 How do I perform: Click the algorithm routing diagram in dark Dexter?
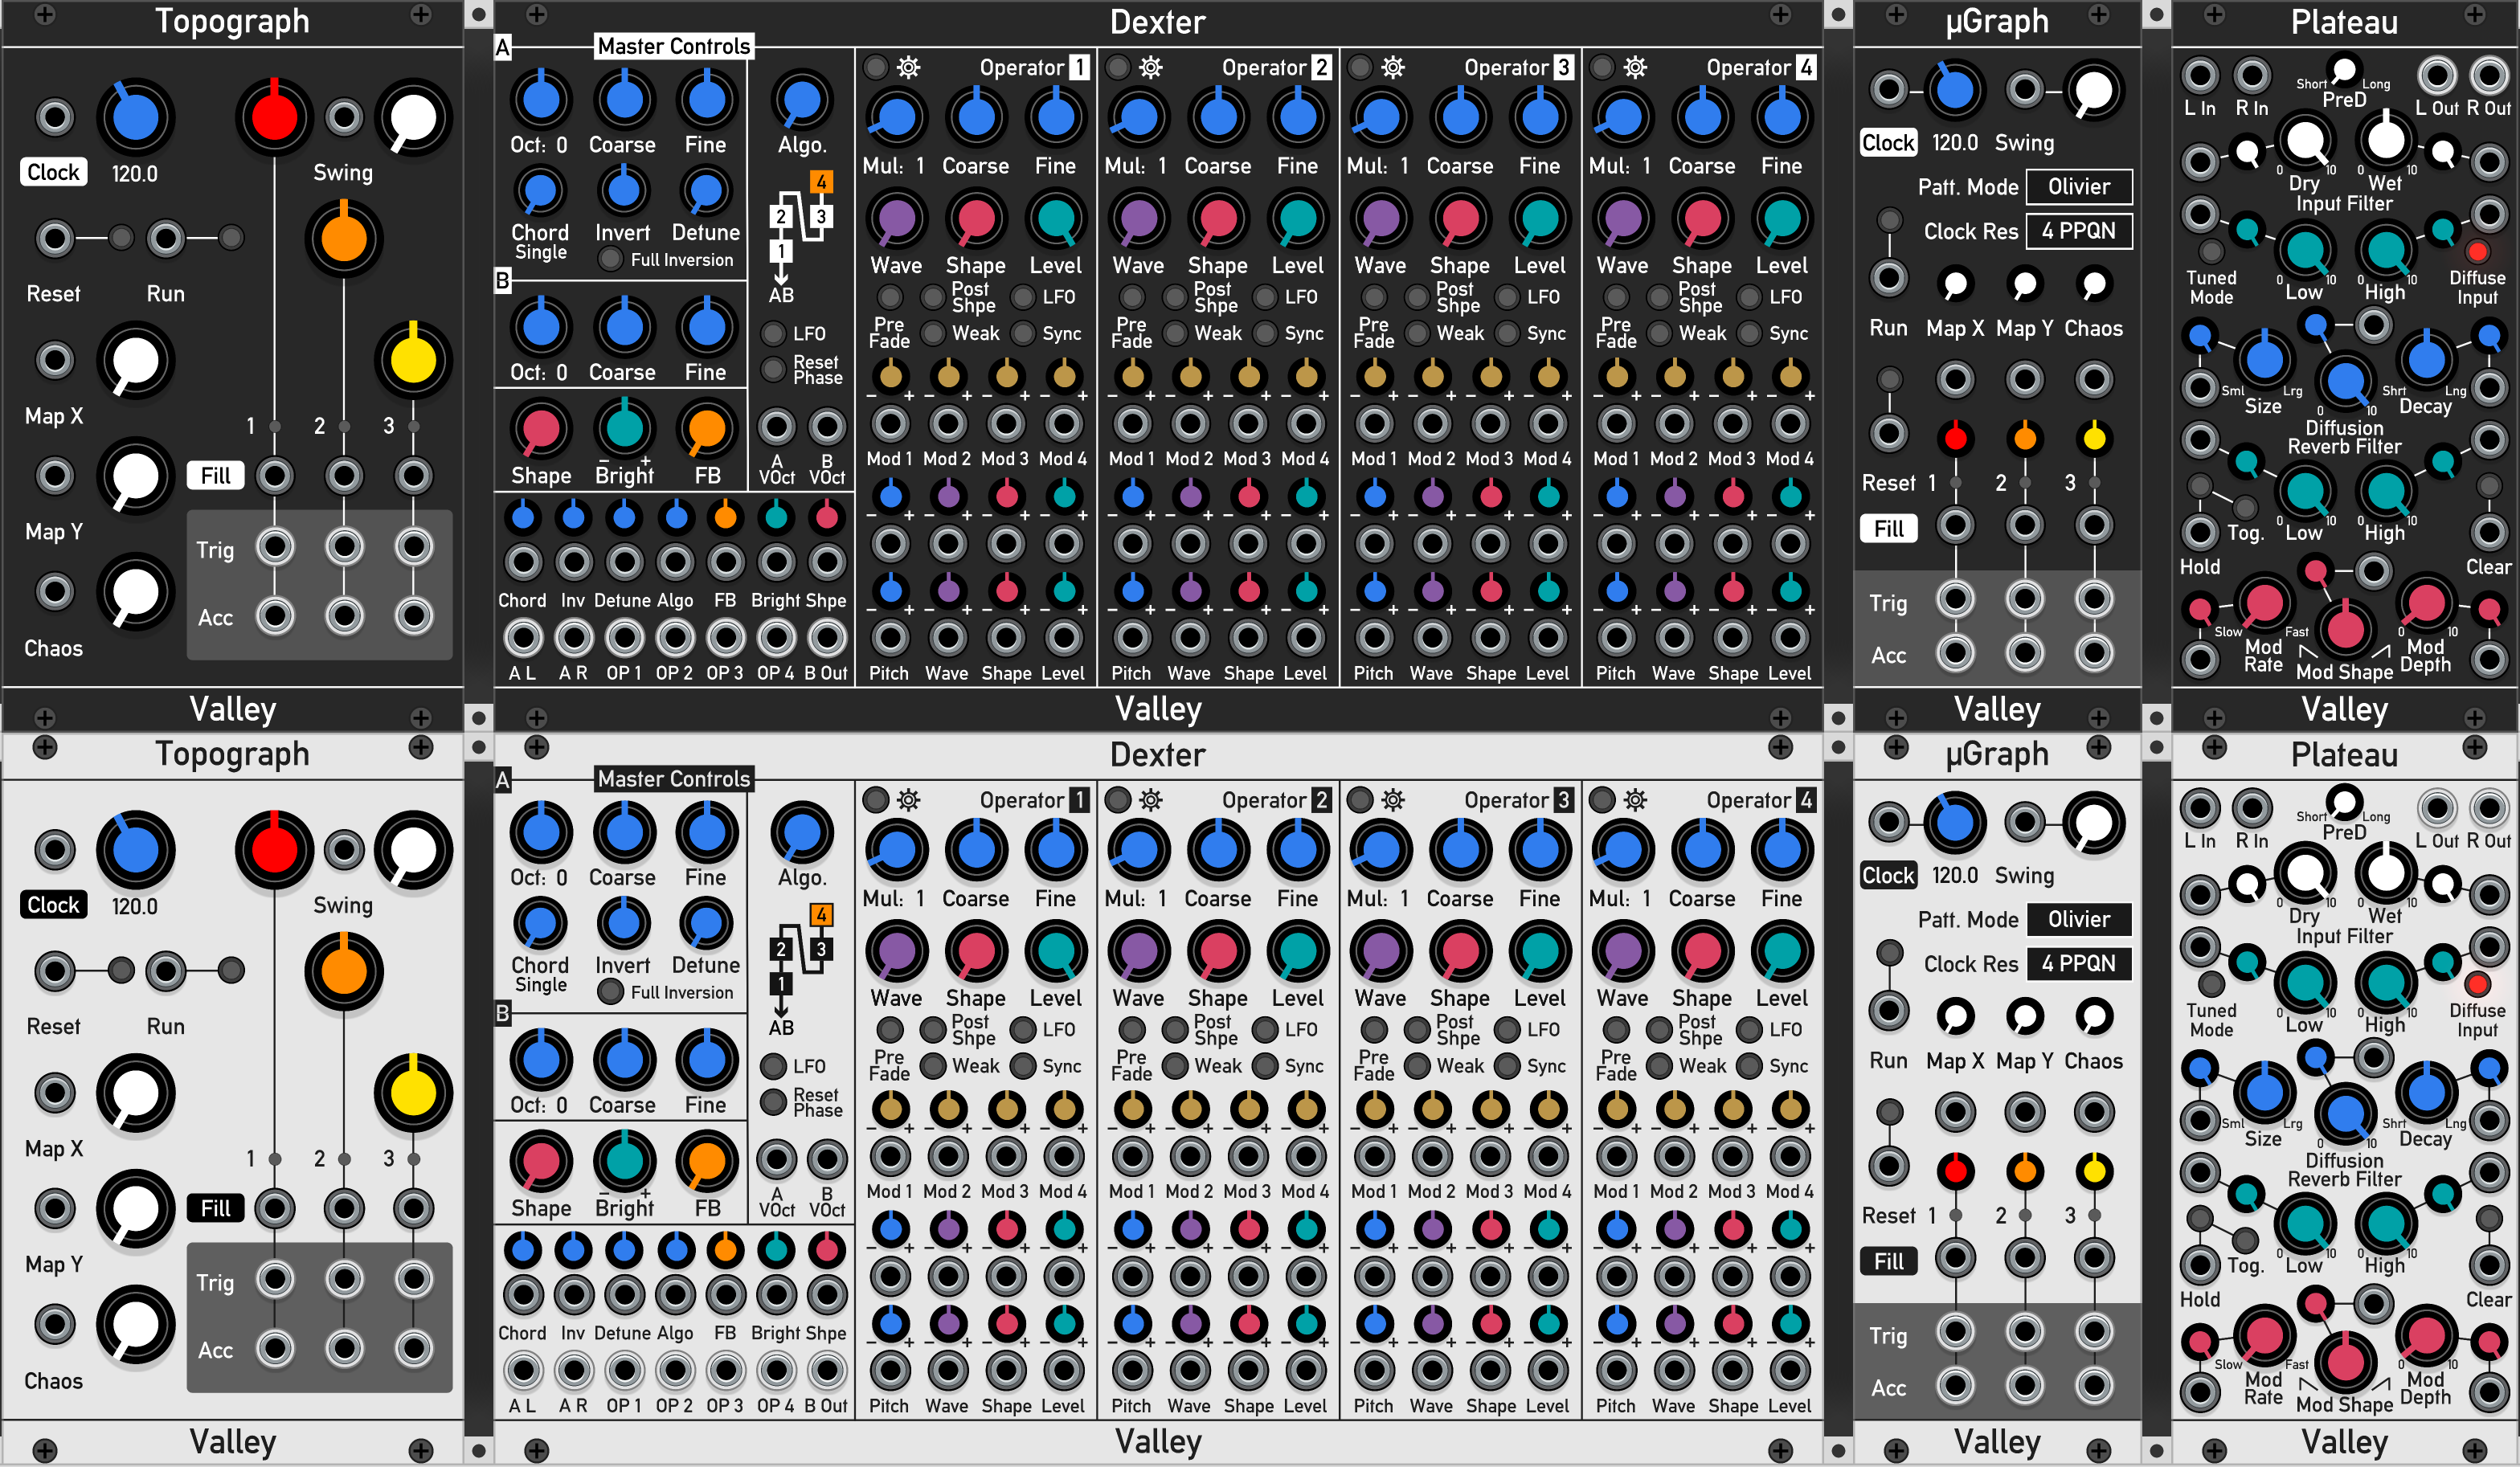(800, 225)
